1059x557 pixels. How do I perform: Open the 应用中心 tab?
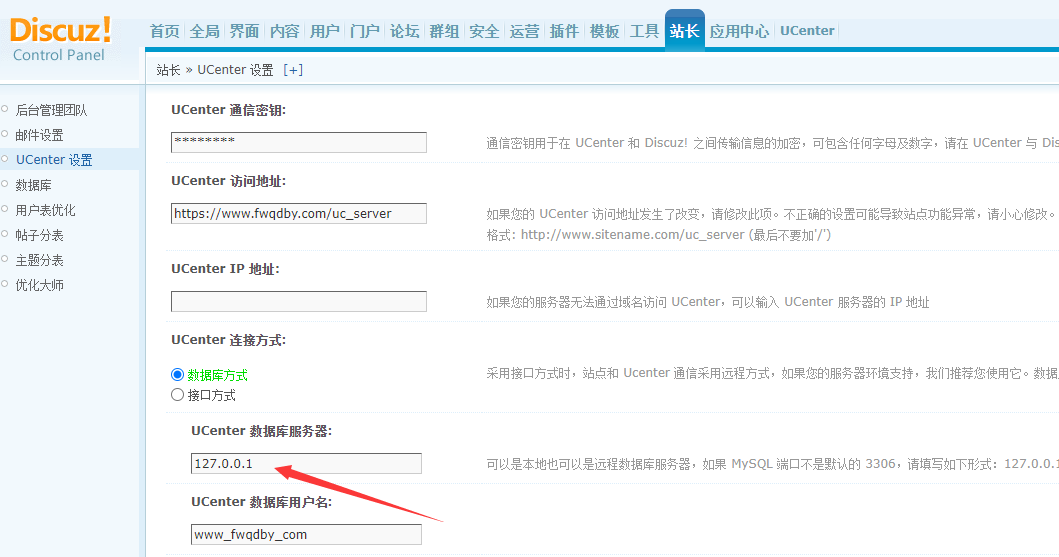click(x=739, y=31)
